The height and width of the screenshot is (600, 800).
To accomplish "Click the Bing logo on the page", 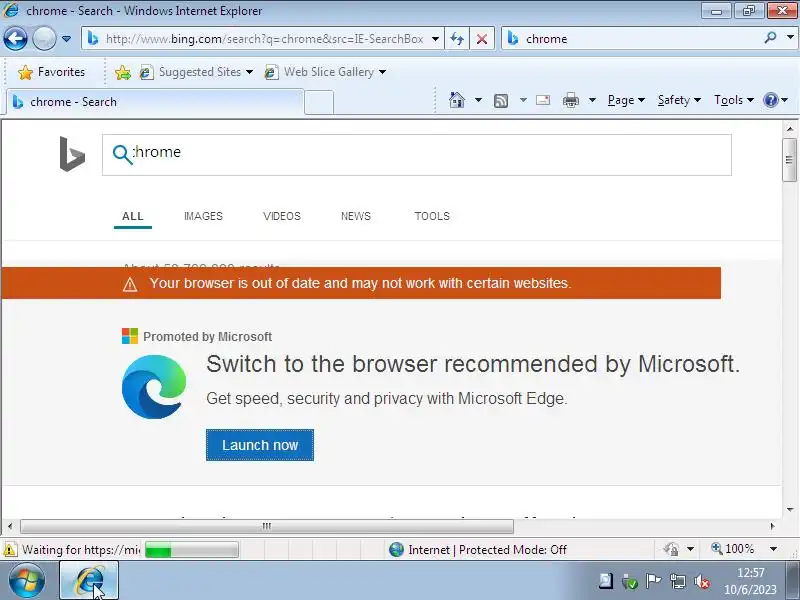I will (72, 154).
